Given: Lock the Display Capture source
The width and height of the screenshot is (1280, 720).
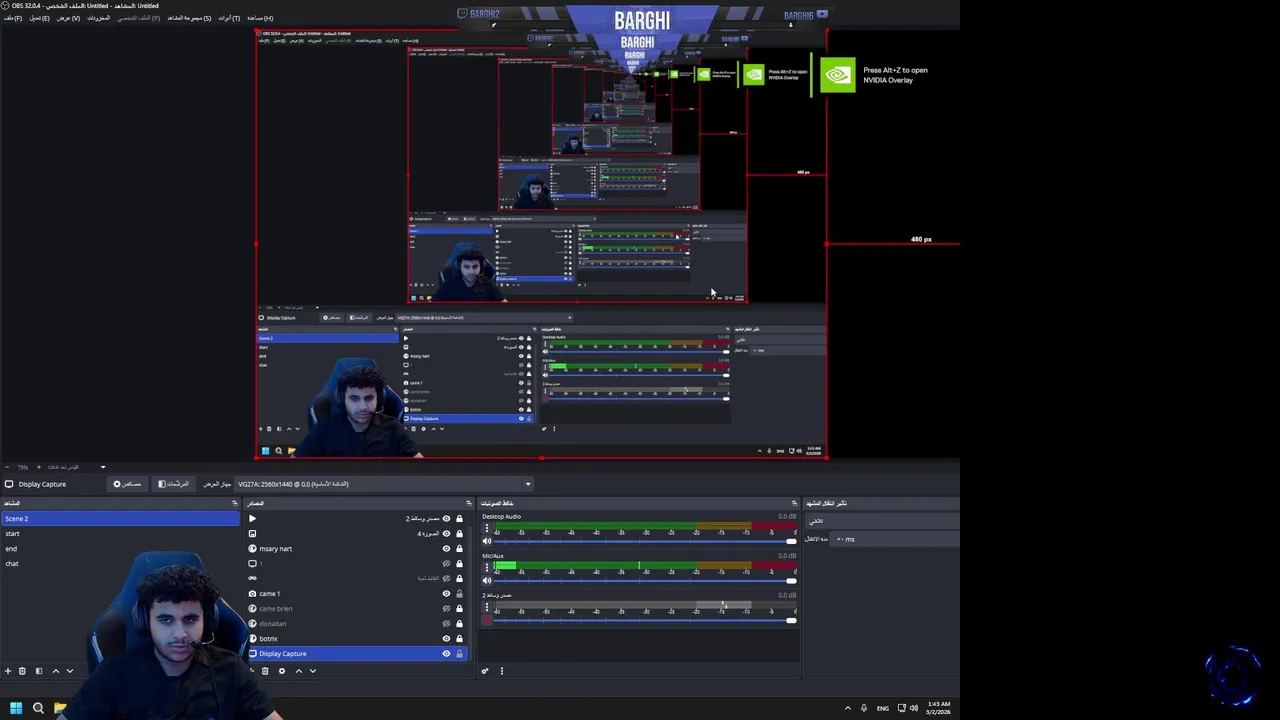Looking at the screenshot, I should 460,653.
